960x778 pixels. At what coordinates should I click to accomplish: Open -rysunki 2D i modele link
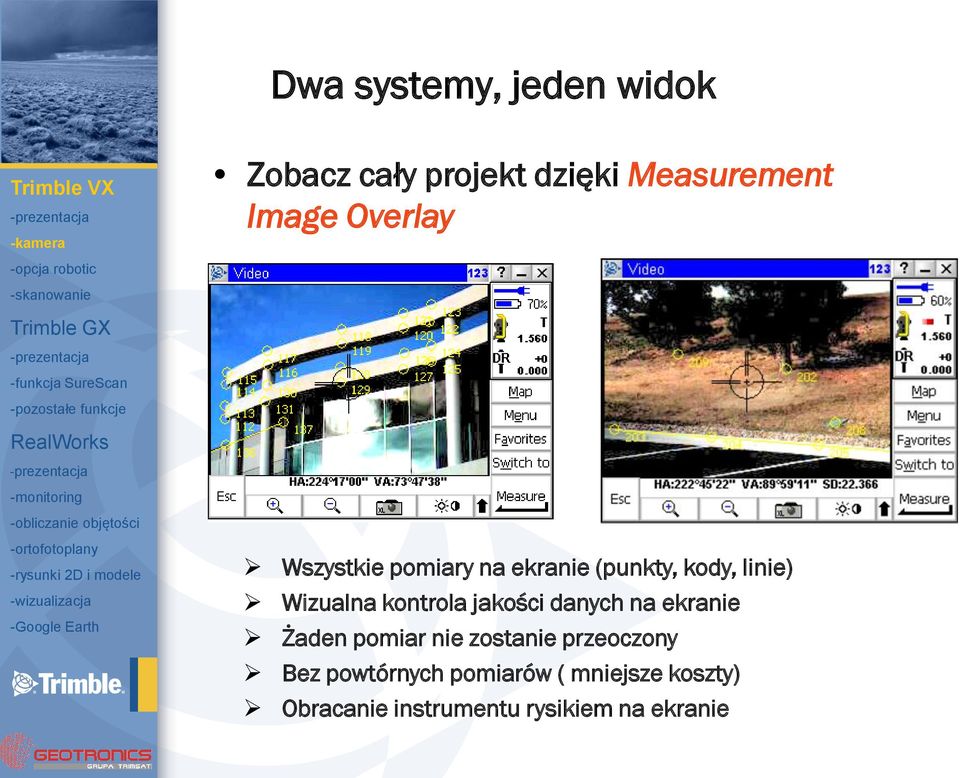click(x=75, y=575)
